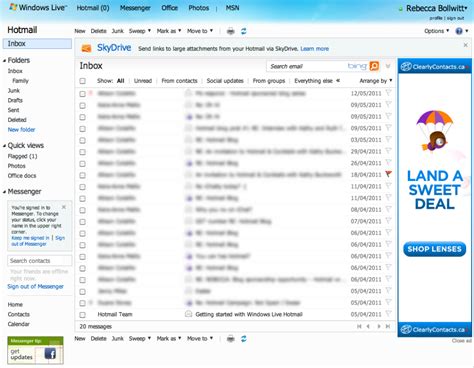Click the New folder link
Viewport: 474px width, 368px height.
[x=21, y=130]
